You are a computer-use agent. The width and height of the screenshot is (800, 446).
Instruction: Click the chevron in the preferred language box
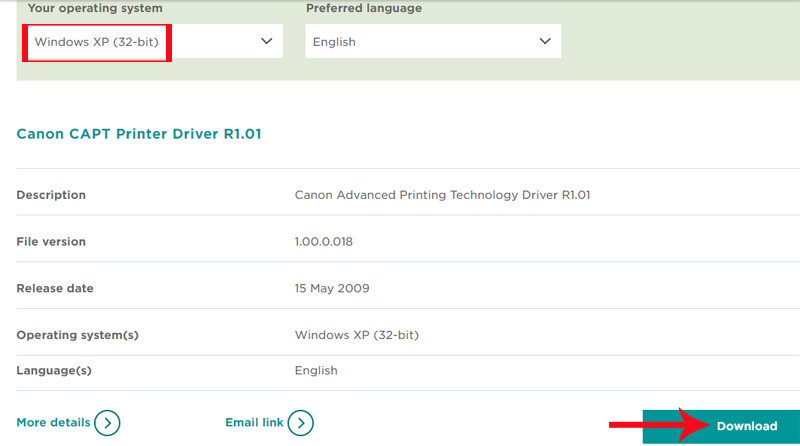pyautogui.click(x=545, y=41)
